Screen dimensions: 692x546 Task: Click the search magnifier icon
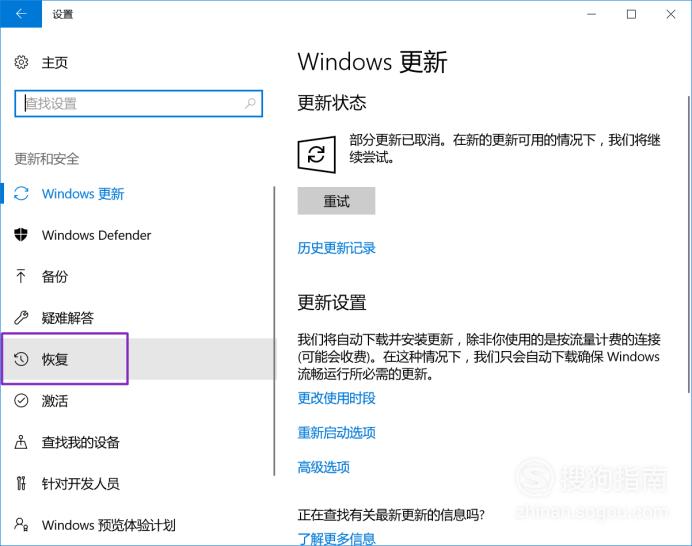[250, 104]
